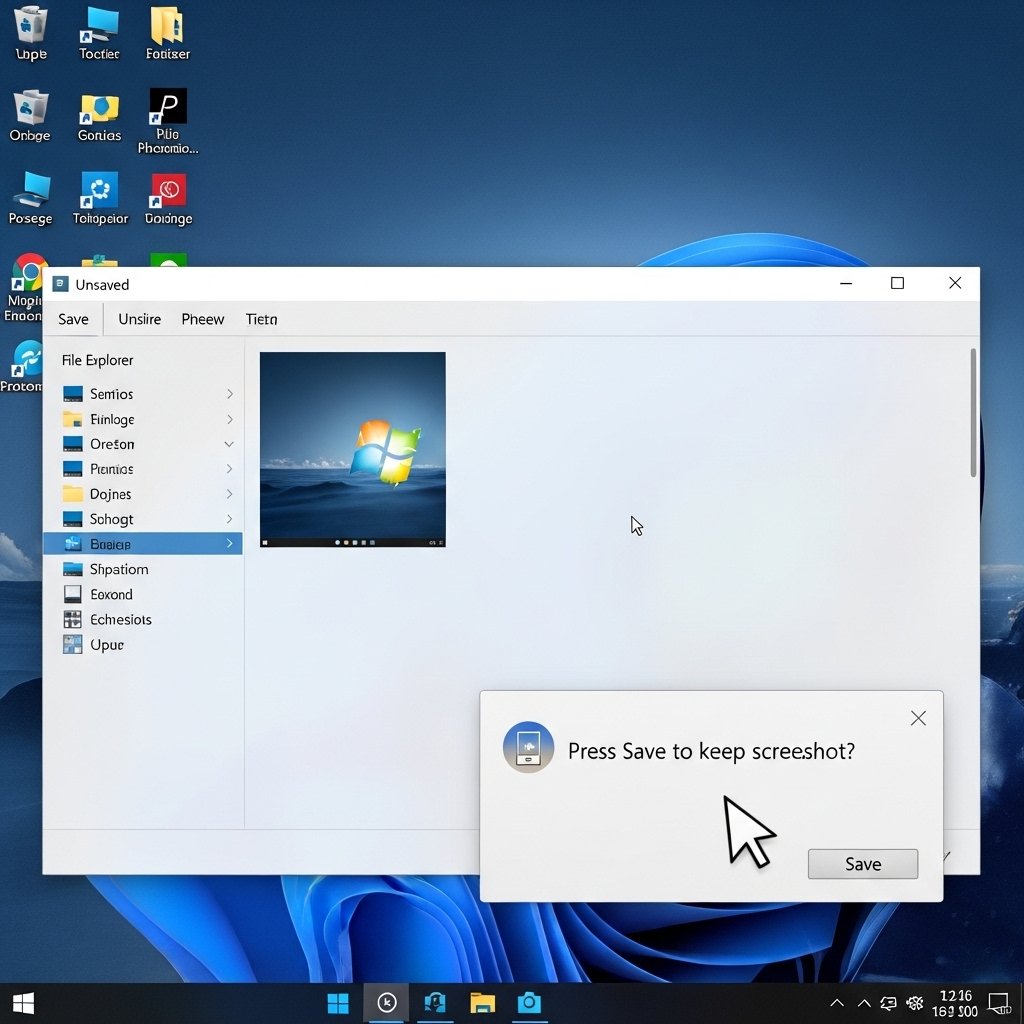The height and width of the screenshot is (1024, 1024).
Task: Select the Windows wallpaper screenshot thumbnail
Action: coord(352,449)
